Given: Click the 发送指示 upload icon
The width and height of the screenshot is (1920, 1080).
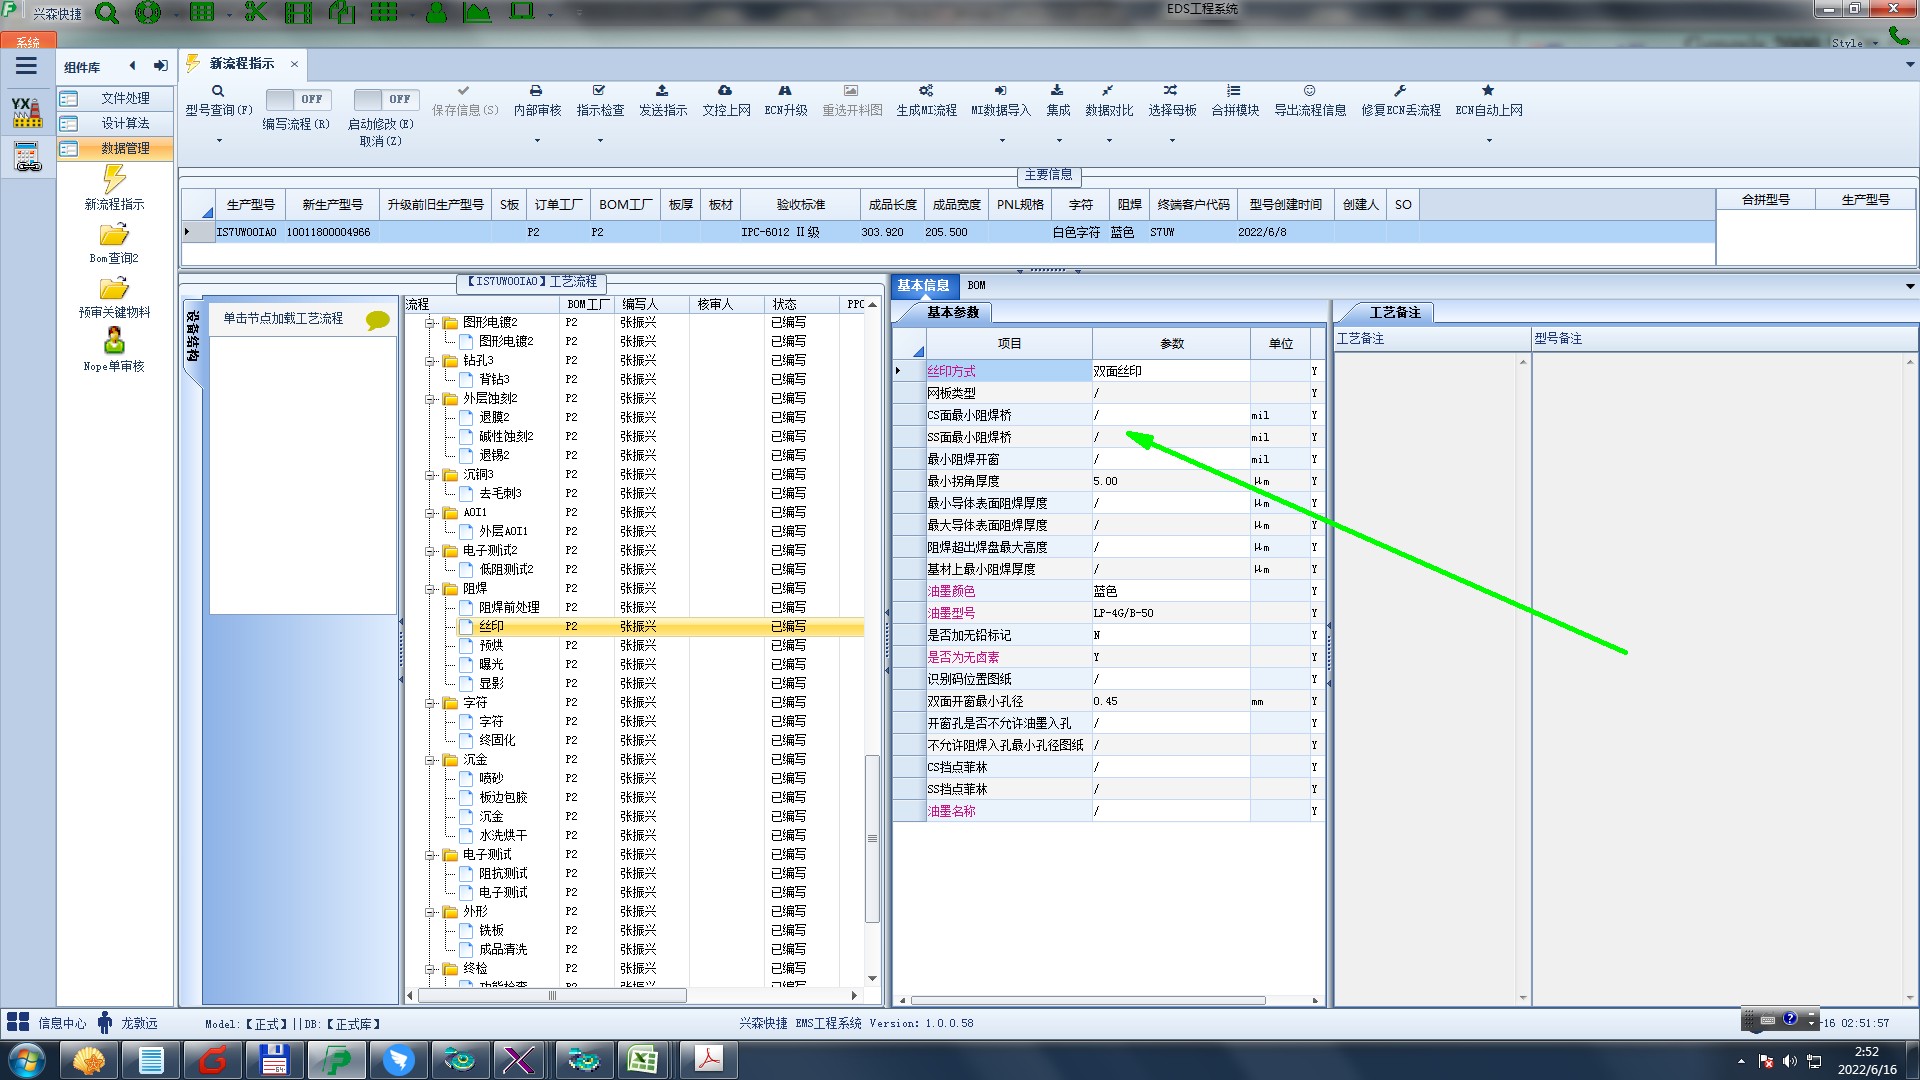Looking at the screenshot, I should coord(662,91).
